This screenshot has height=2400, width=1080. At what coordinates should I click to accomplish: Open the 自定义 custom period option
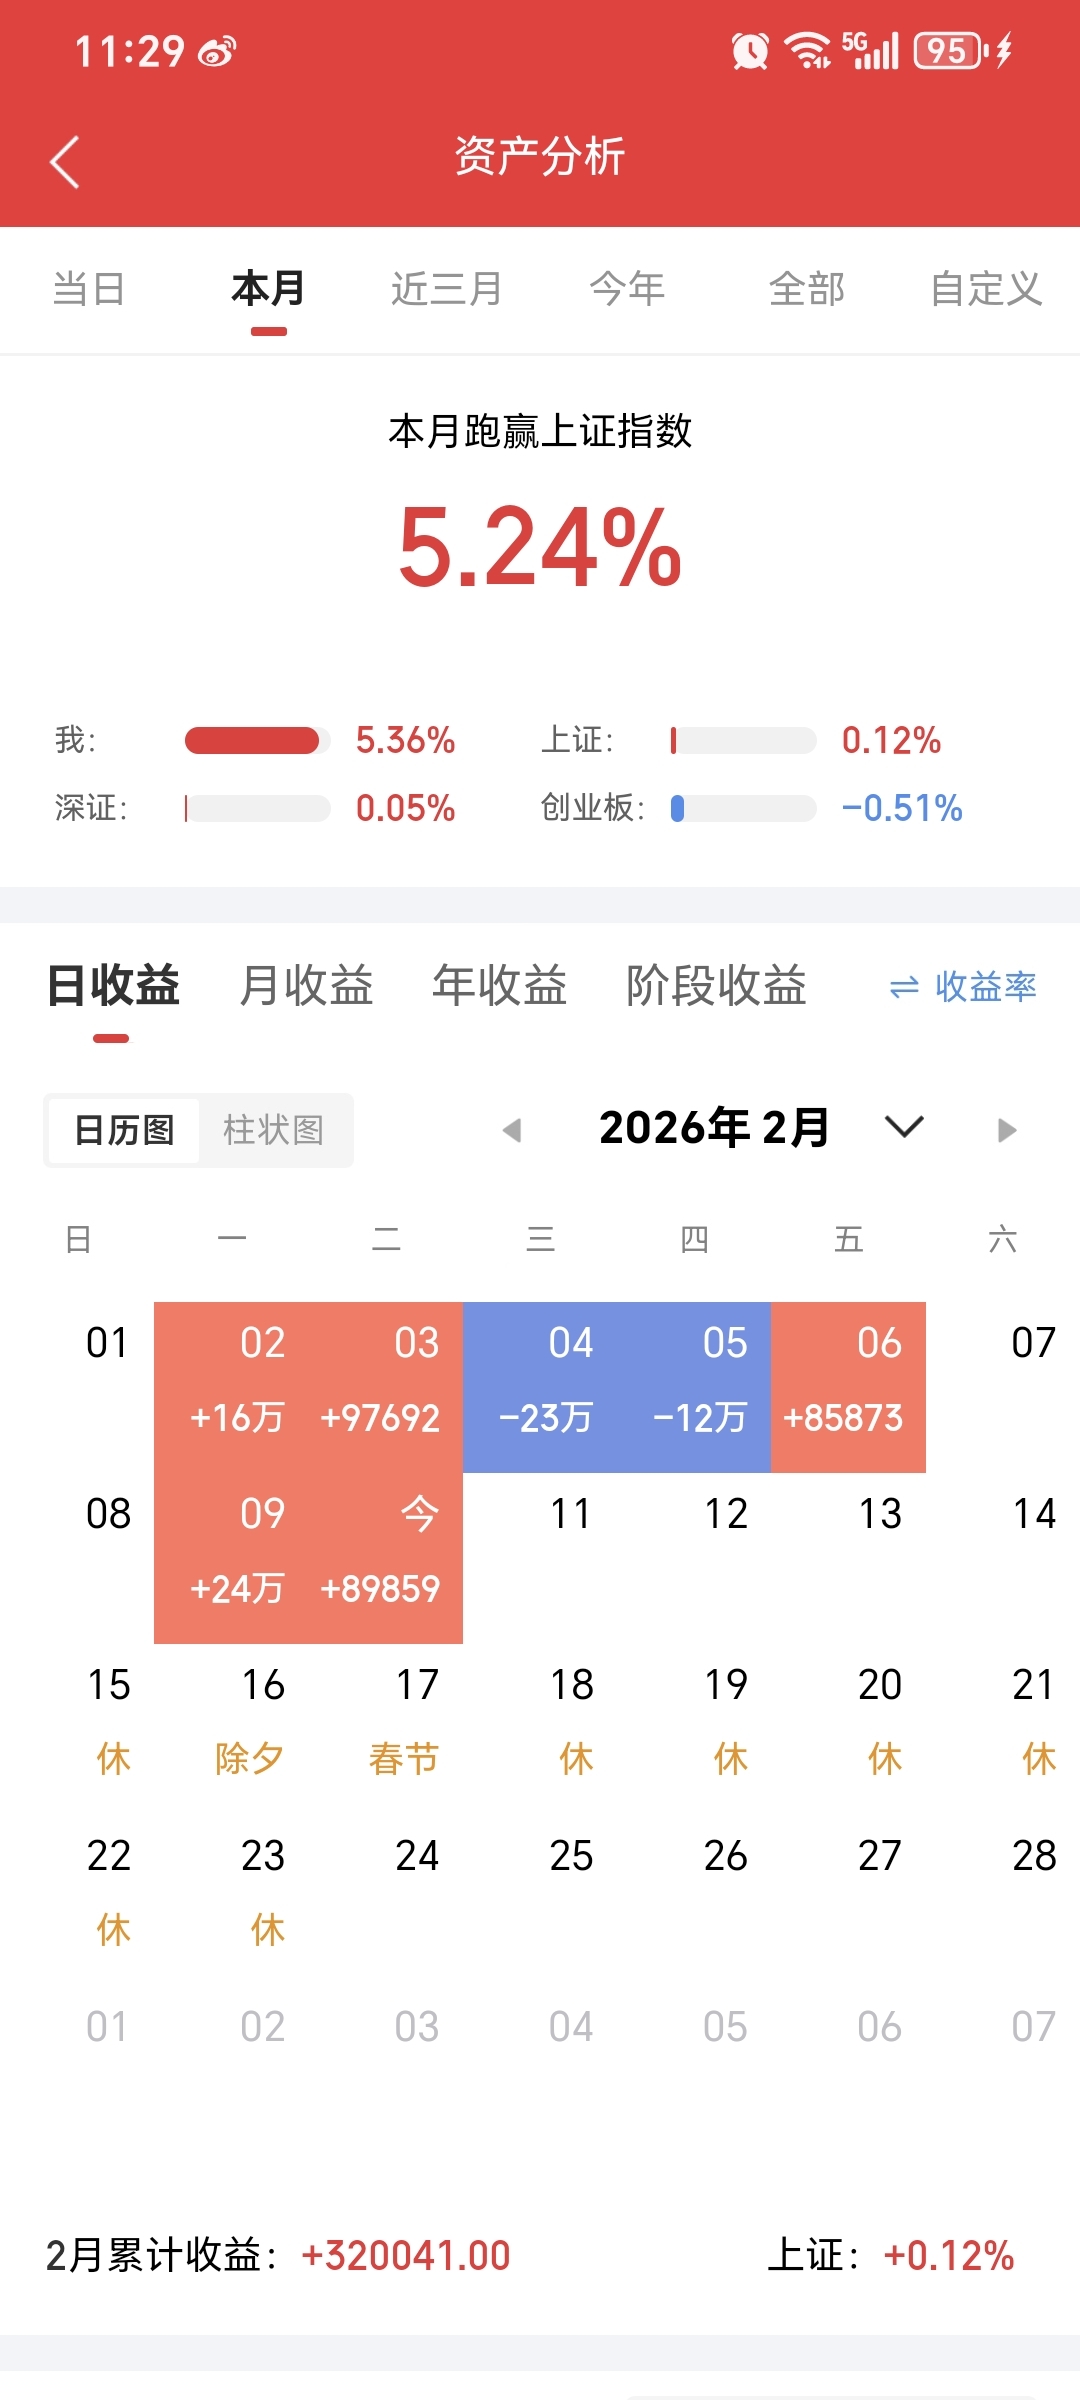[x=986, y=289]
